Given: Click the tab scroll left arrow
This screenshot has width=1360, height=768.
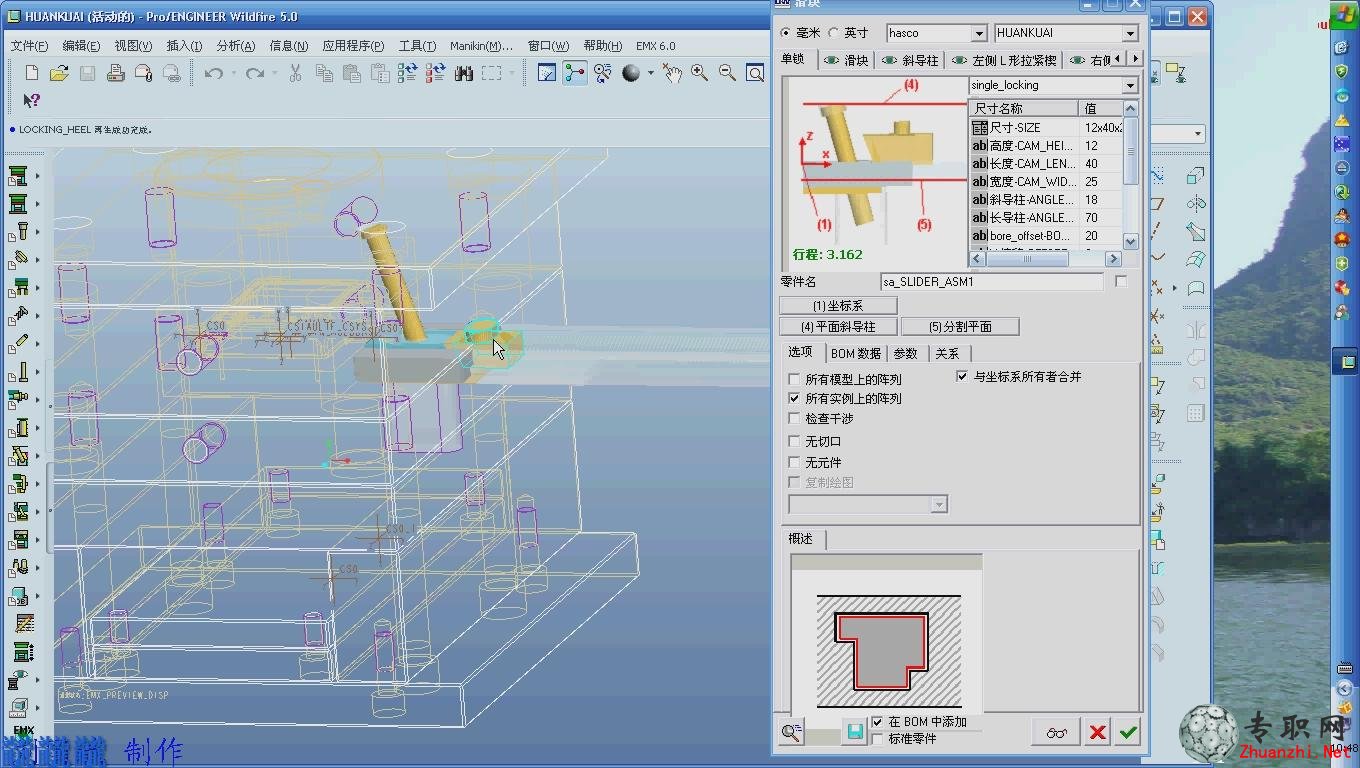Looking at the screenshot, I should coord(1119,59).
